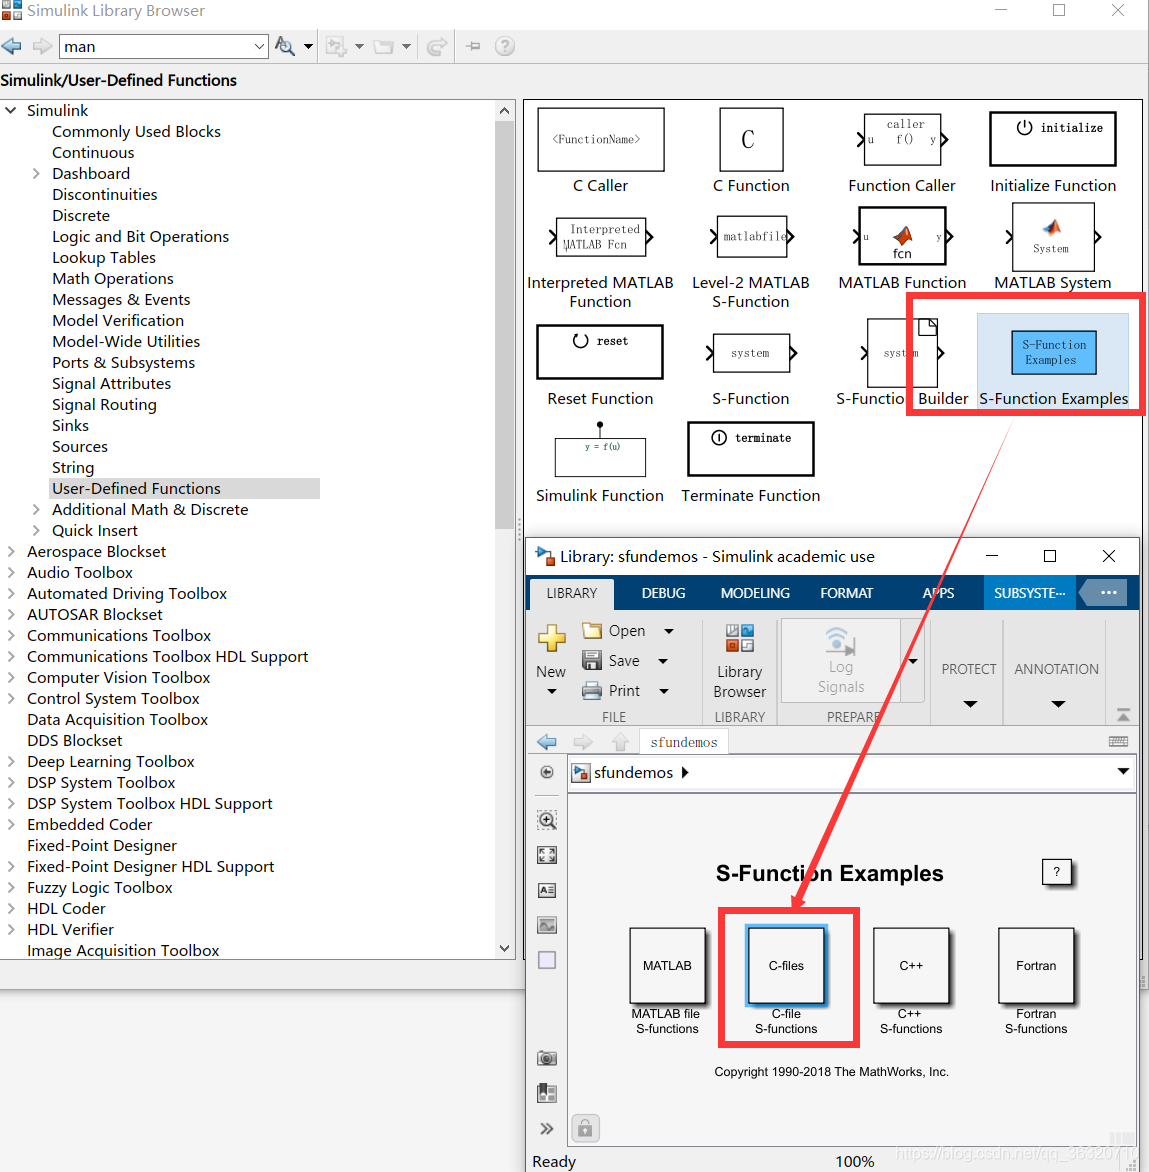
Task: Switch to the DEBUG ribbon tab
Action: 663,593
